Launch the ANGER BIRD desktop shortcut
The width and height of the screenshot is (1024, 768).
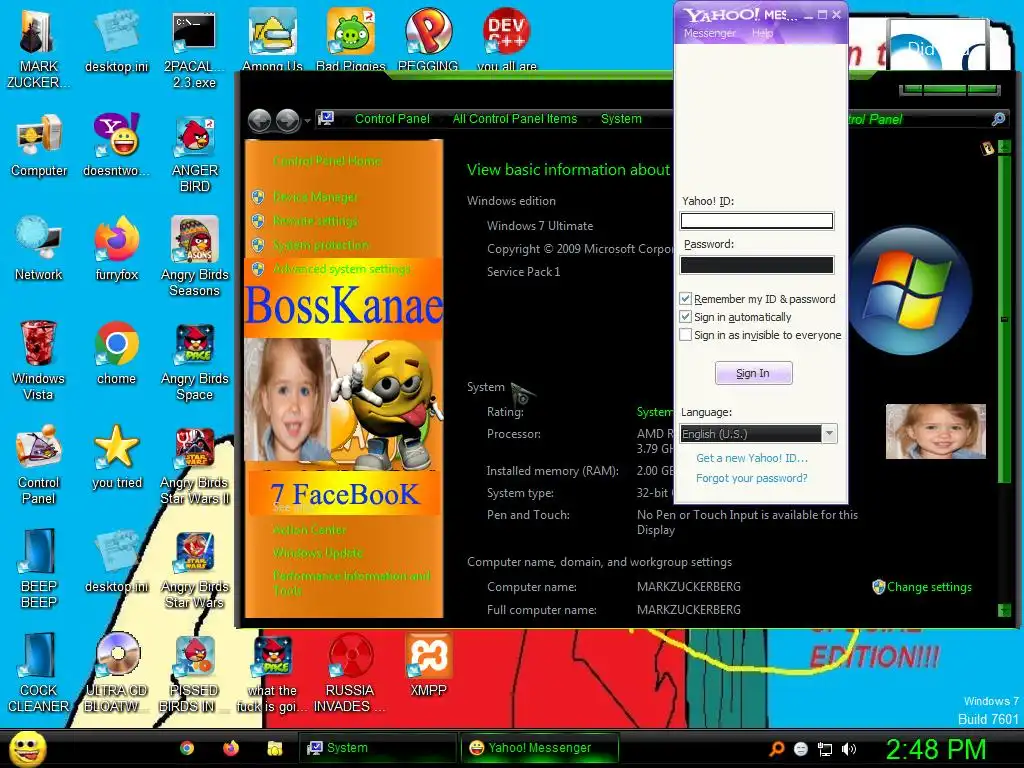(x=194, y=153)
